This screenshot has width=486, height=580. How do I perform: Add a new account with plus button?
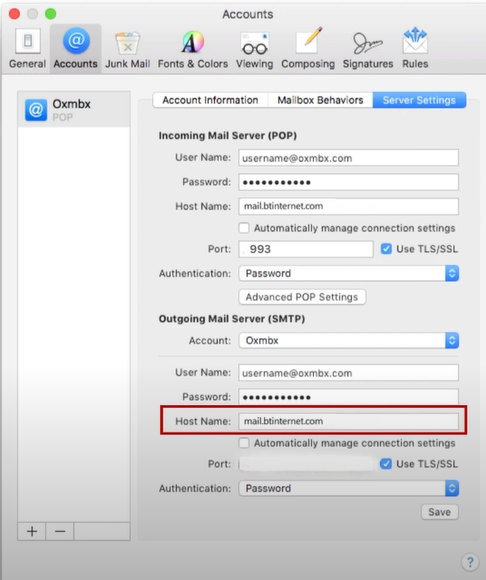point(32,531)
